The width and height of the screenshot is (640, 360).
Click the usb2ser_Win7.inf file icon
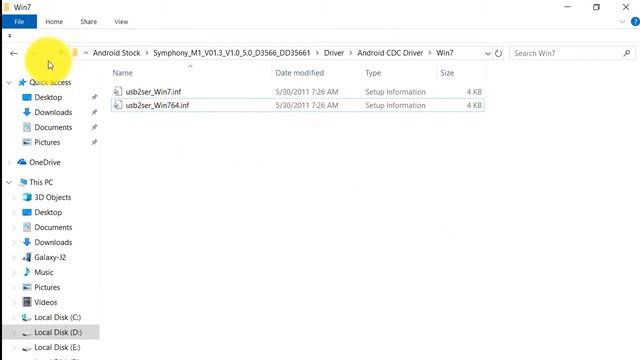point(118,91)
